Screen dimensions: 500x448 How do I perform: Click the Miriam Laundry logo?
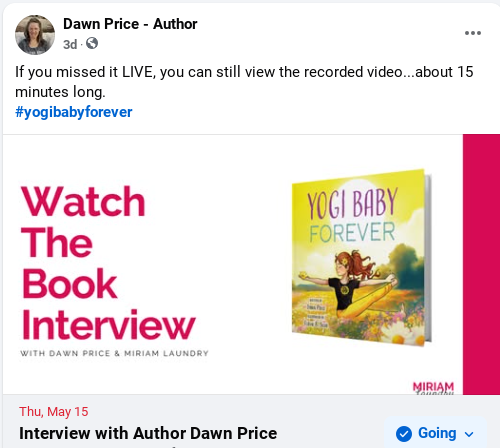coord(433,388)
